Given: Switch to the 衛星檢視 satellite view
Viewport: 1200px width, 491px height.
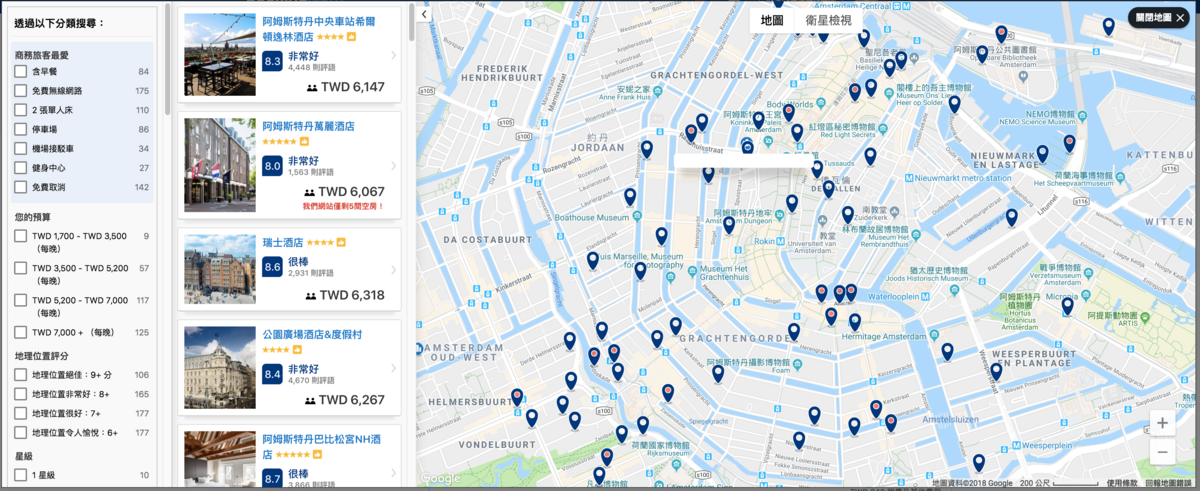Looking at the screenshot, I should (x=828, y=20).
